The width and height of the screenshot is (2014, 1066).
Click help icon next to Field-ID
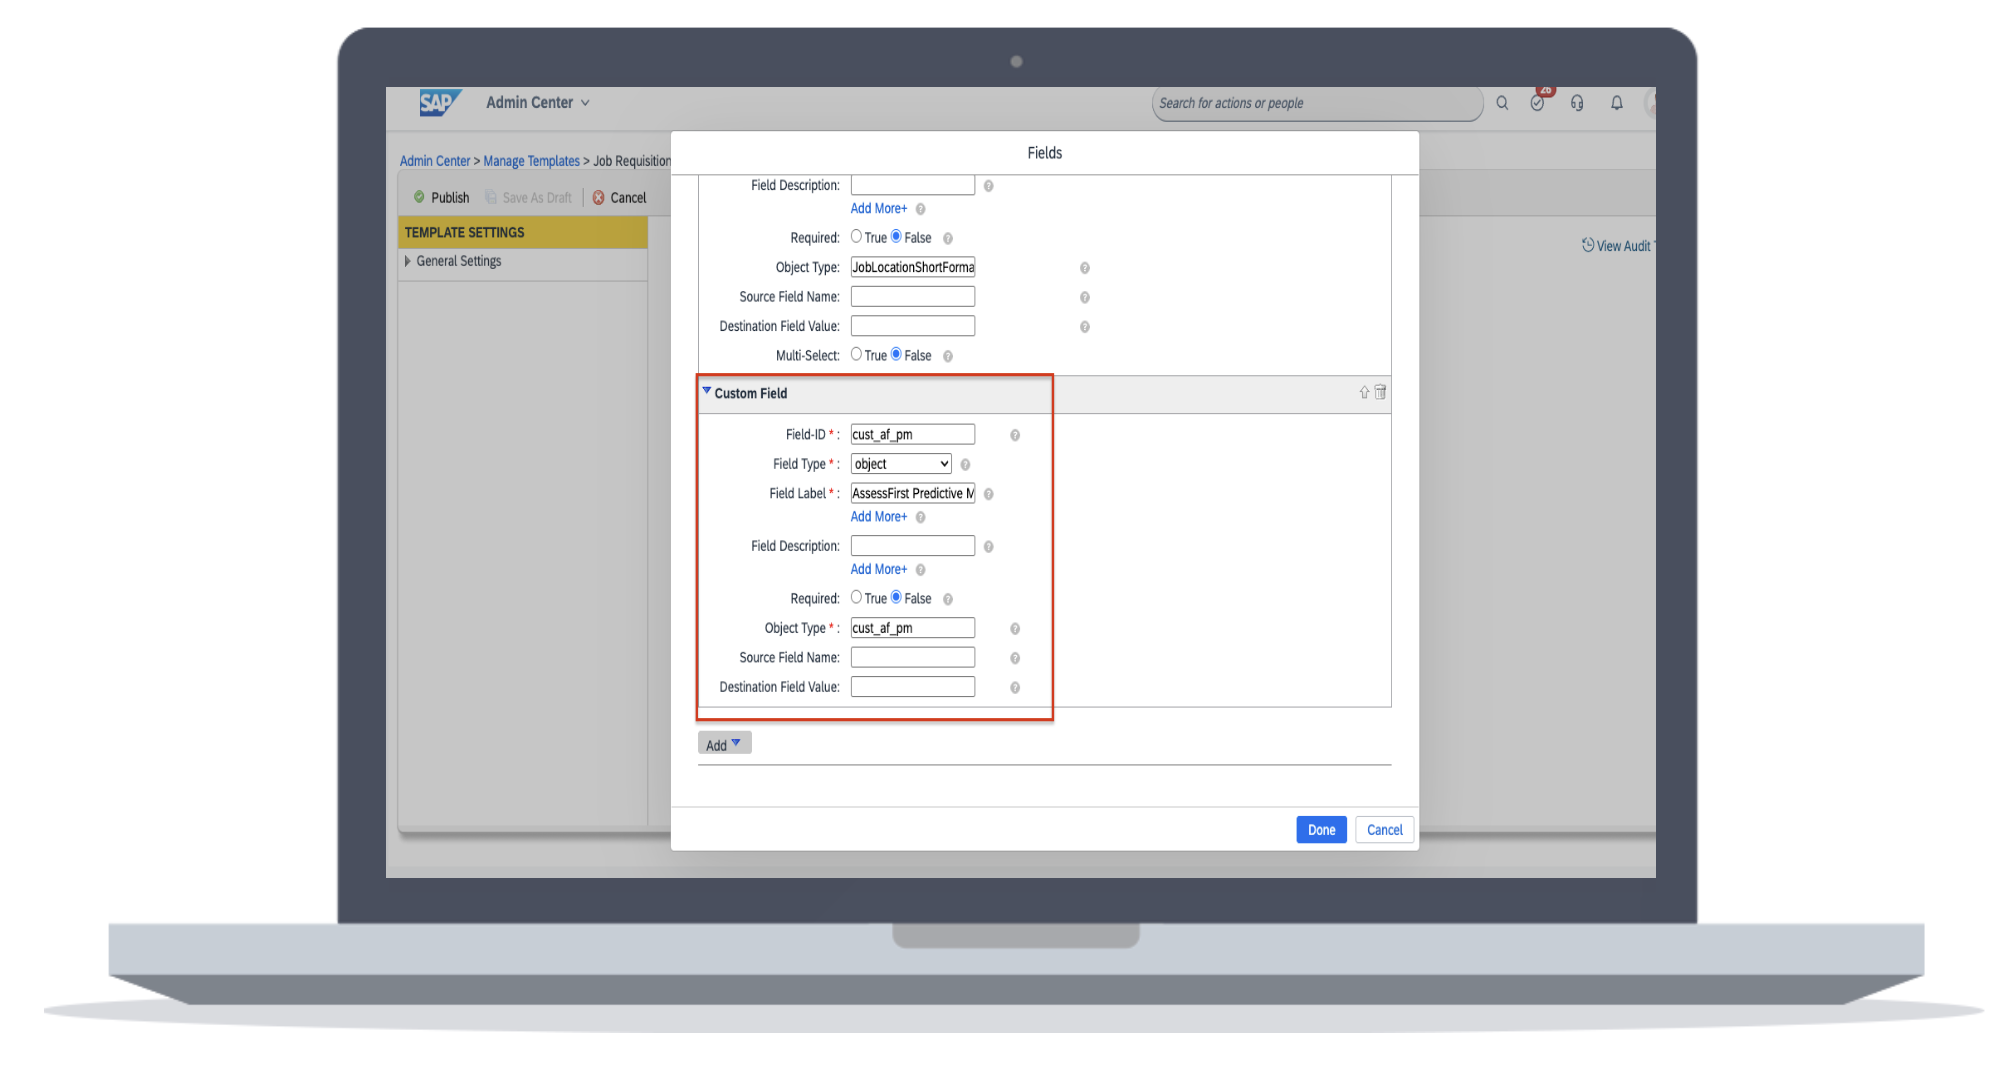tap(1015, 435)
